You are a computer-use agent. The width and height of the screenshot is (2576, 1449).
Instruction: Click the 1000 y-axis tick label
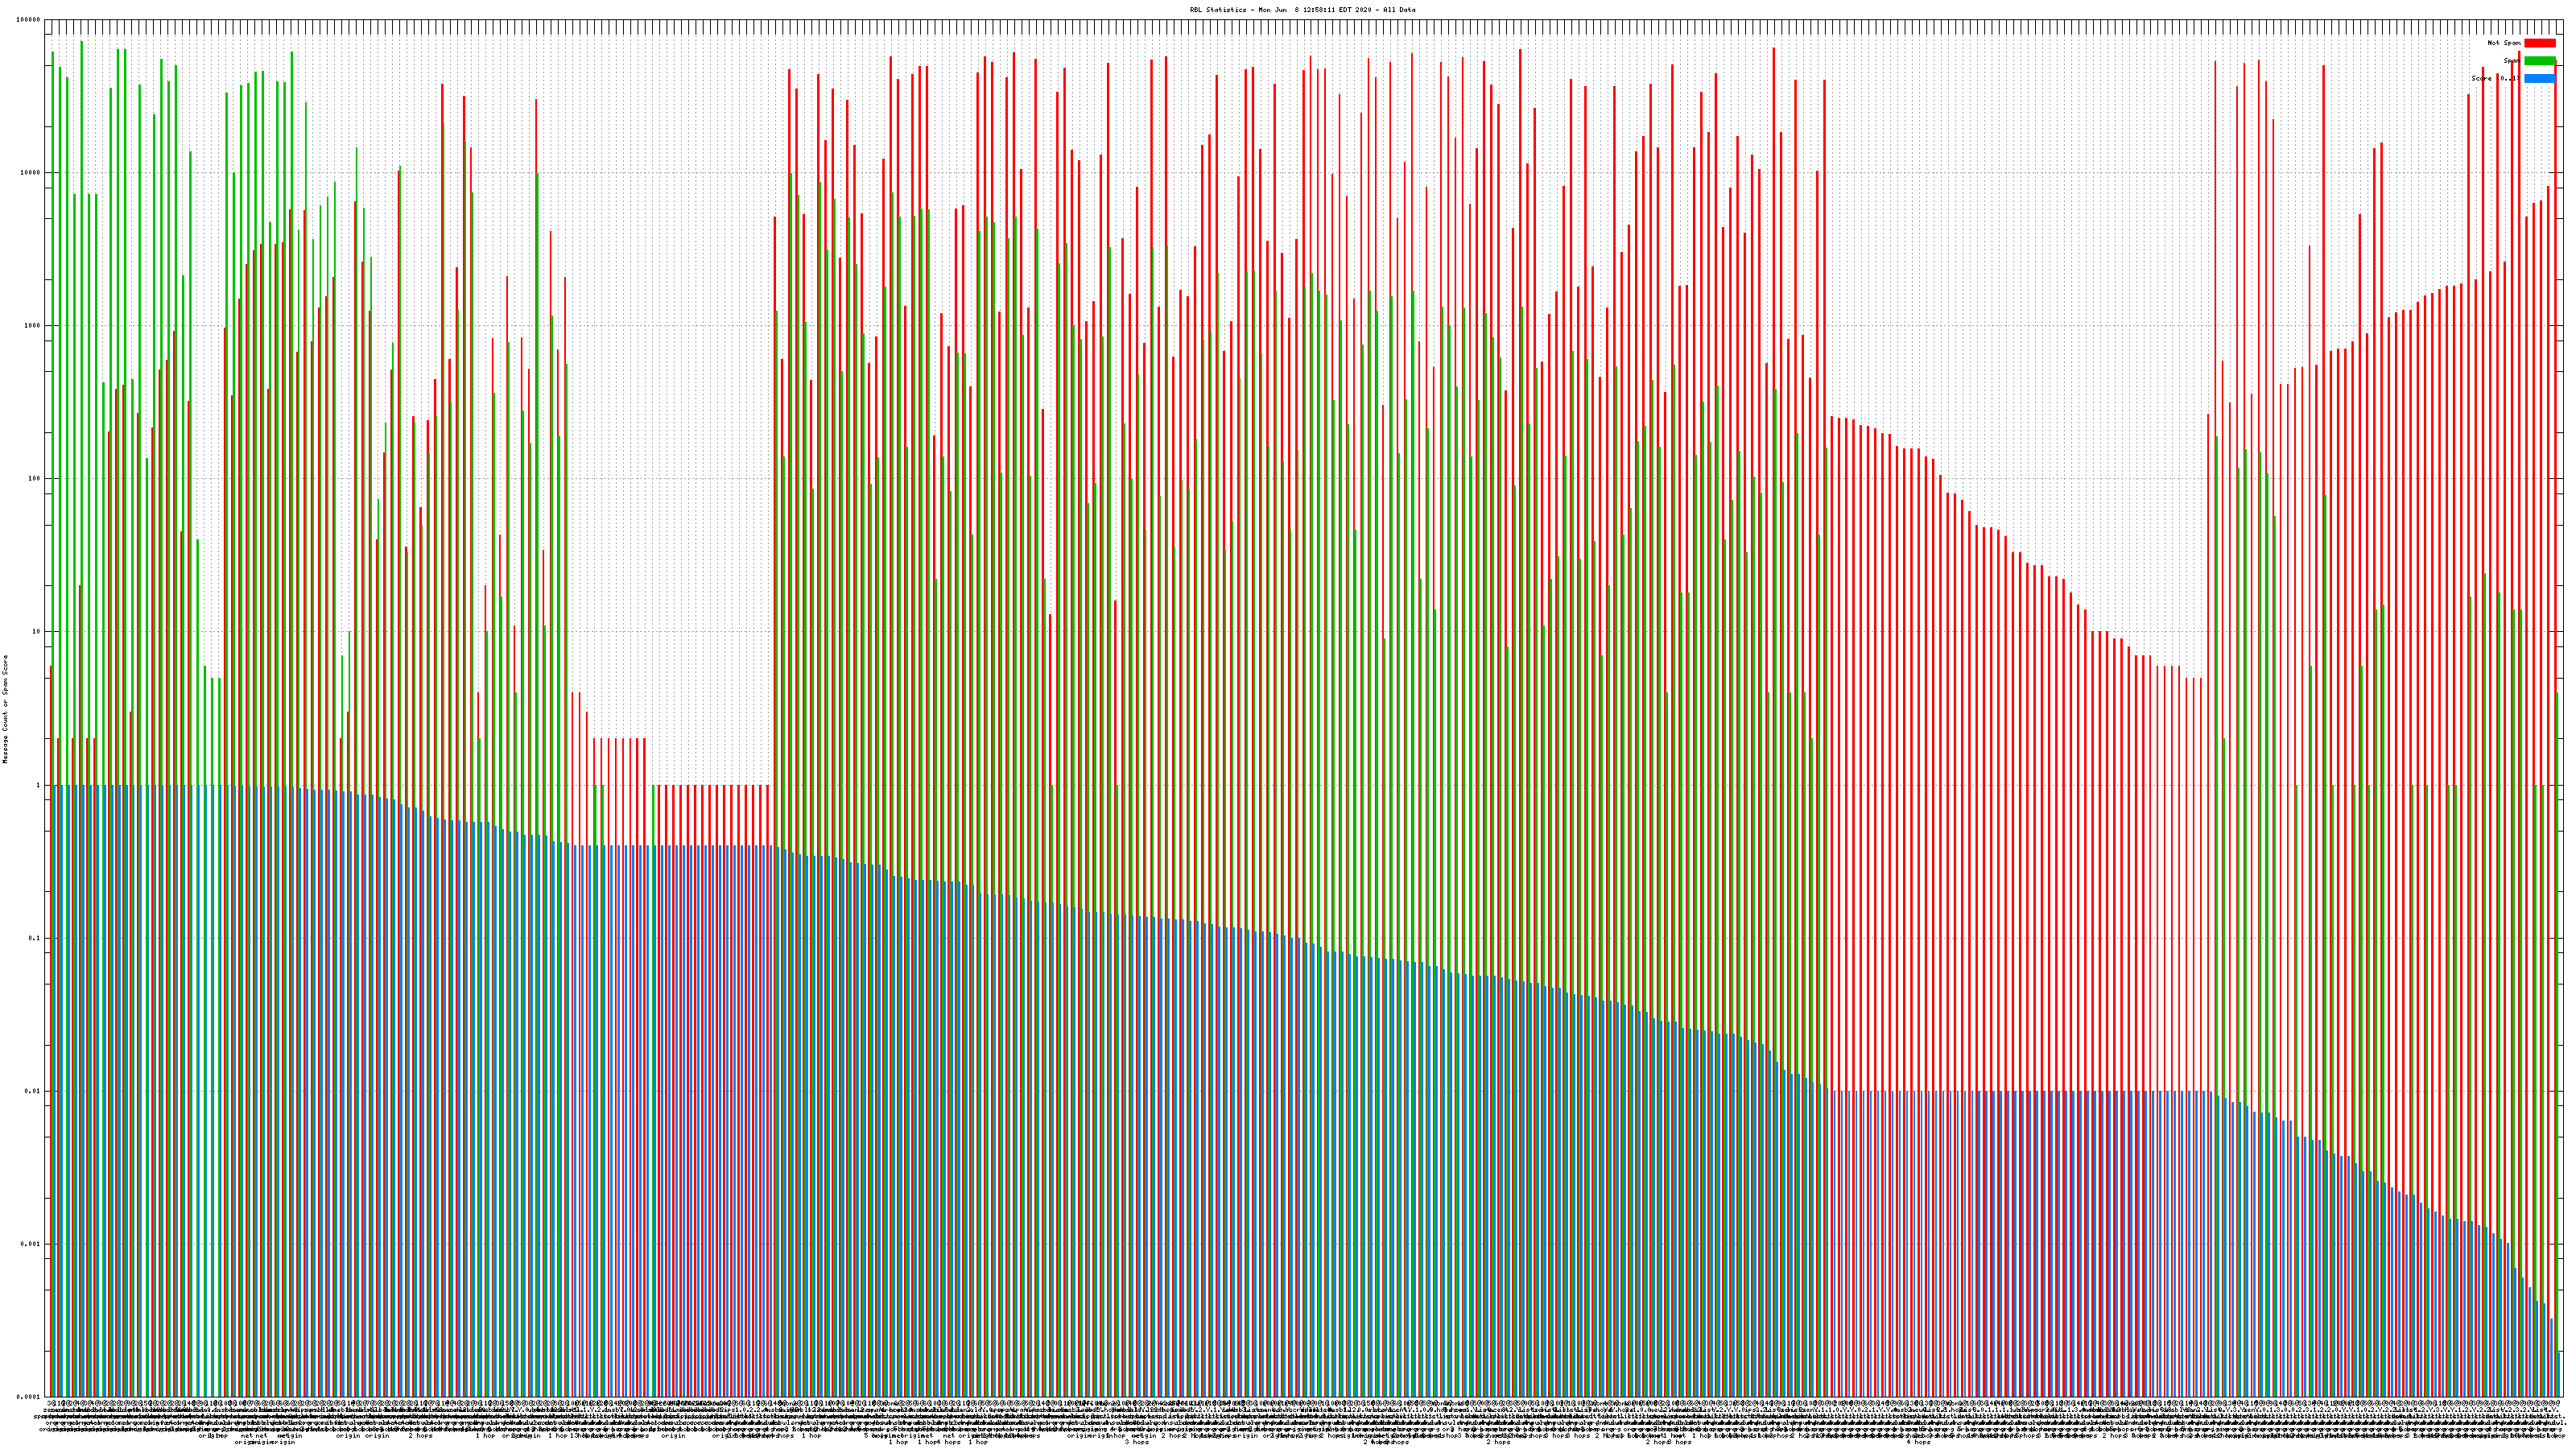[x=32, y=326]
